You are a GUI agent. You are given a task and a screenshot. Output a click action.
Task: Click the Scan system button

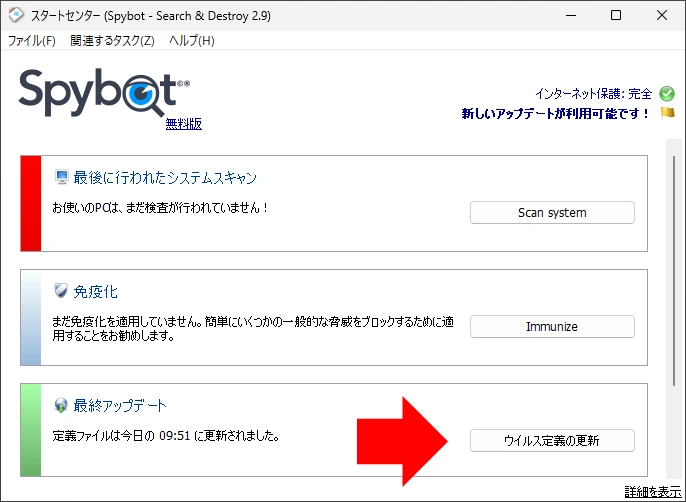[552, 213]
